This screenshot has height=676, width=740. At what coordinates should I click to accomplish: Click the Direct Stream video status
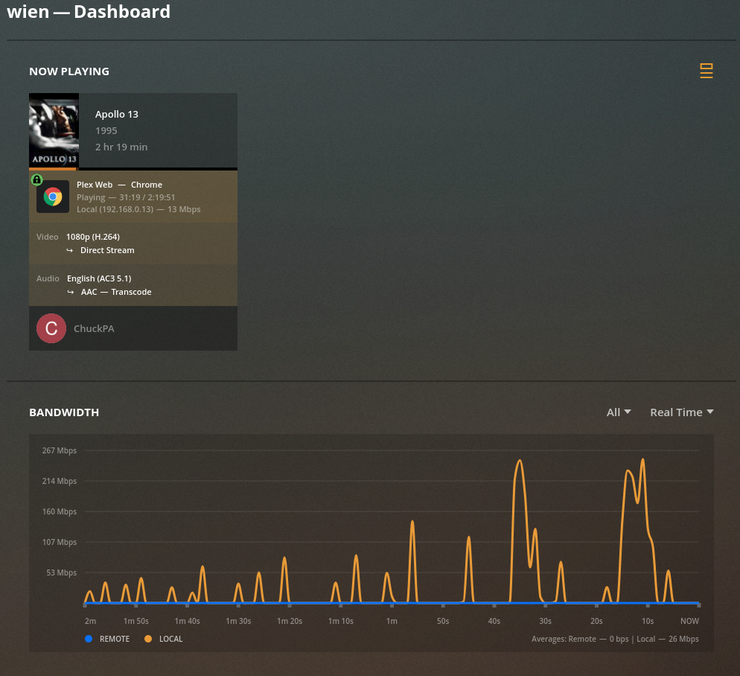pos(107,250)
